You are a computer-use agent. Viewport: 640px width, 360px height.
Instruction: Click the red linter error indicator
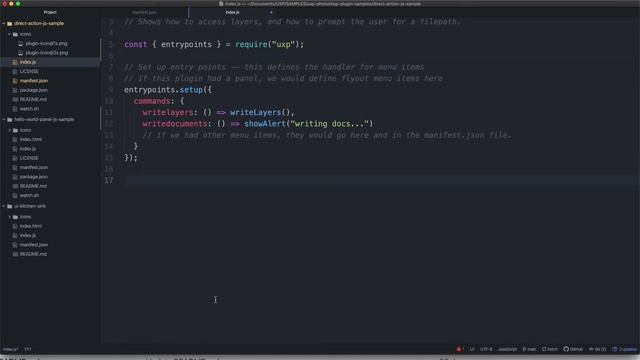pyautogui.click(x=460, y=349)
